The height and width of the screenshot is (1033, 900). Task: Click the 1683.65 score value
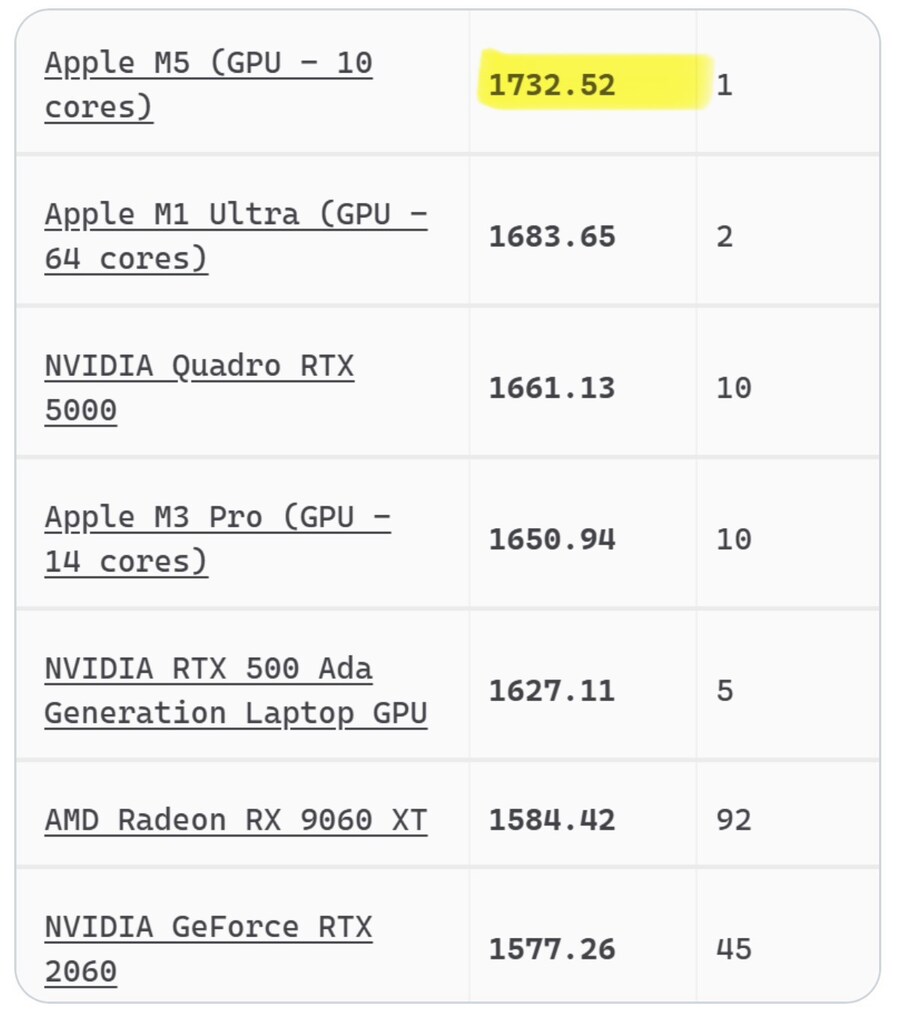coord(552,237)
